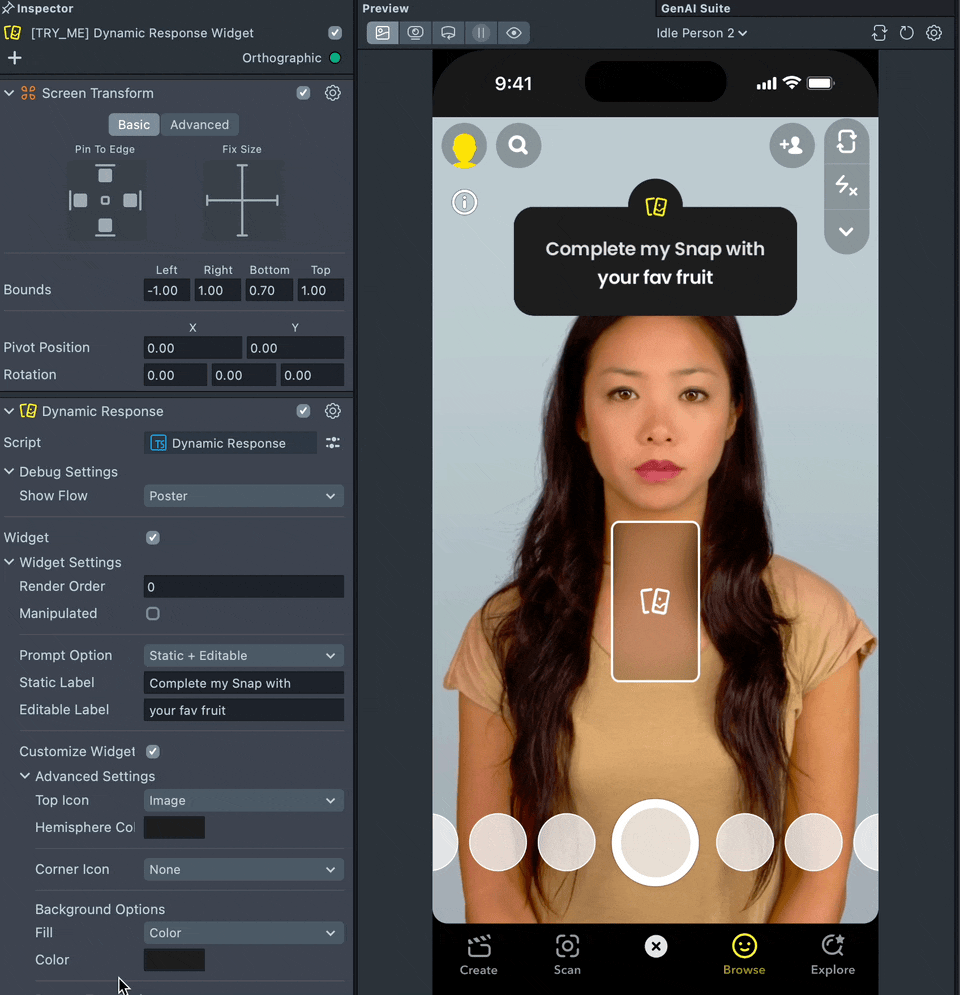Screen dimensions: 960x995
Task: Collapse the Advanced Settings section
Action: pyautogui.click(x=26, y=776)
